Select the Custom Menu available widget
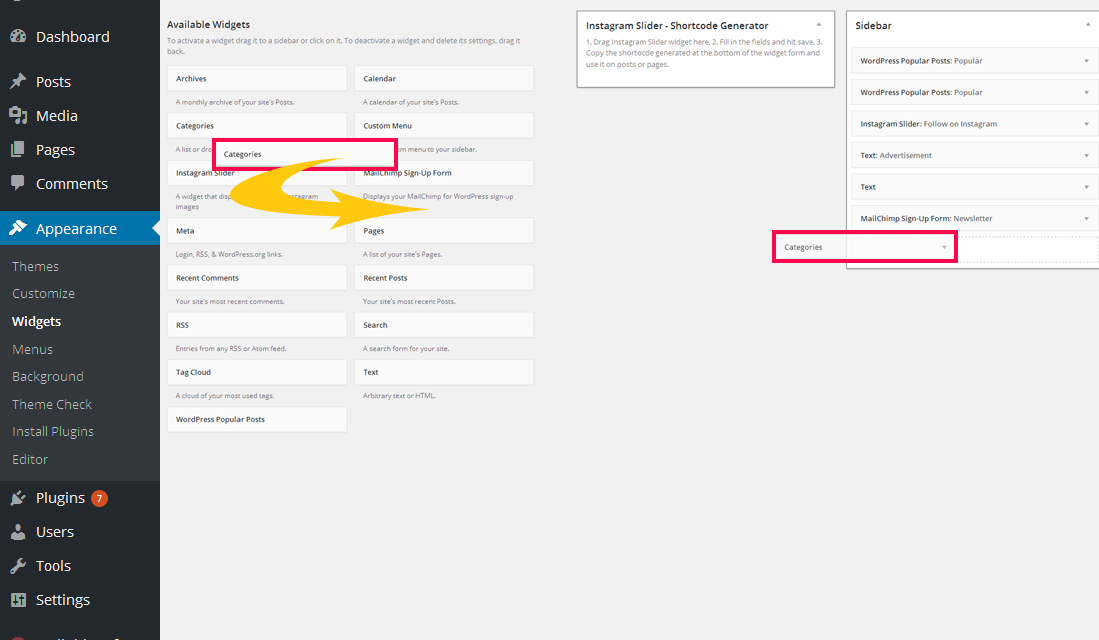Screen dimensions: 1099x640 pos(444,125)
